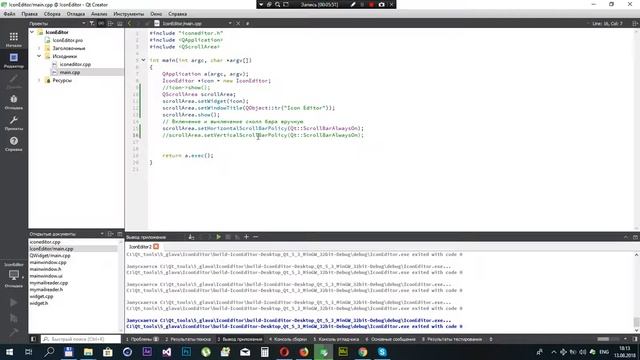Open QWidget/main.cpp from open documents
Screen dimensions: 640x360
coord(50,256)
